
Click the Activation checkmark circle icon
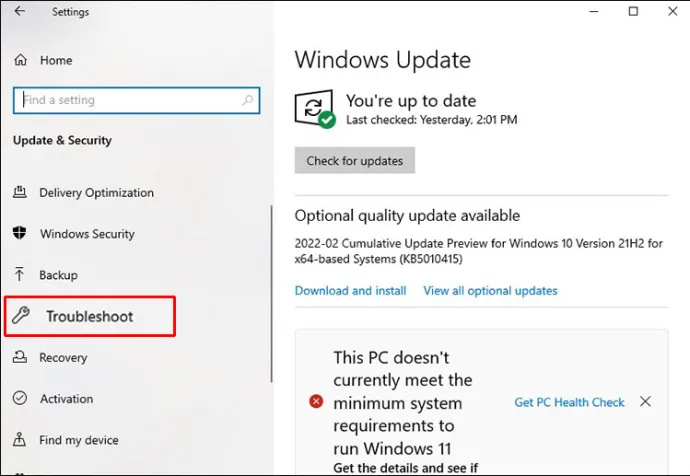pos(20,398)
